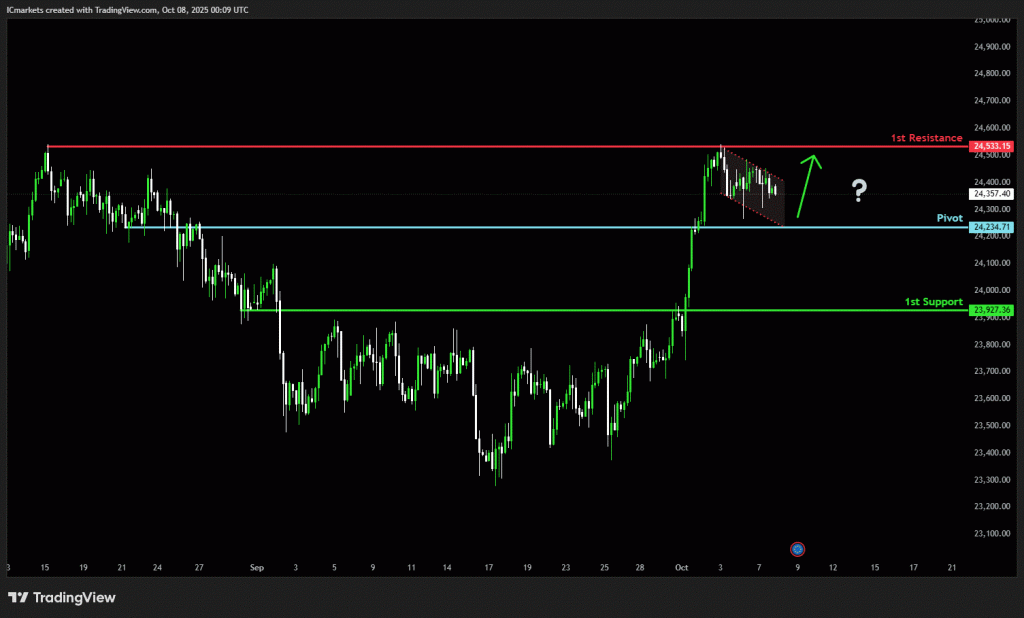This screenshot has height=618, width=1024.
Task: Select the Pivot text label
Action: [x=949, y=217]
